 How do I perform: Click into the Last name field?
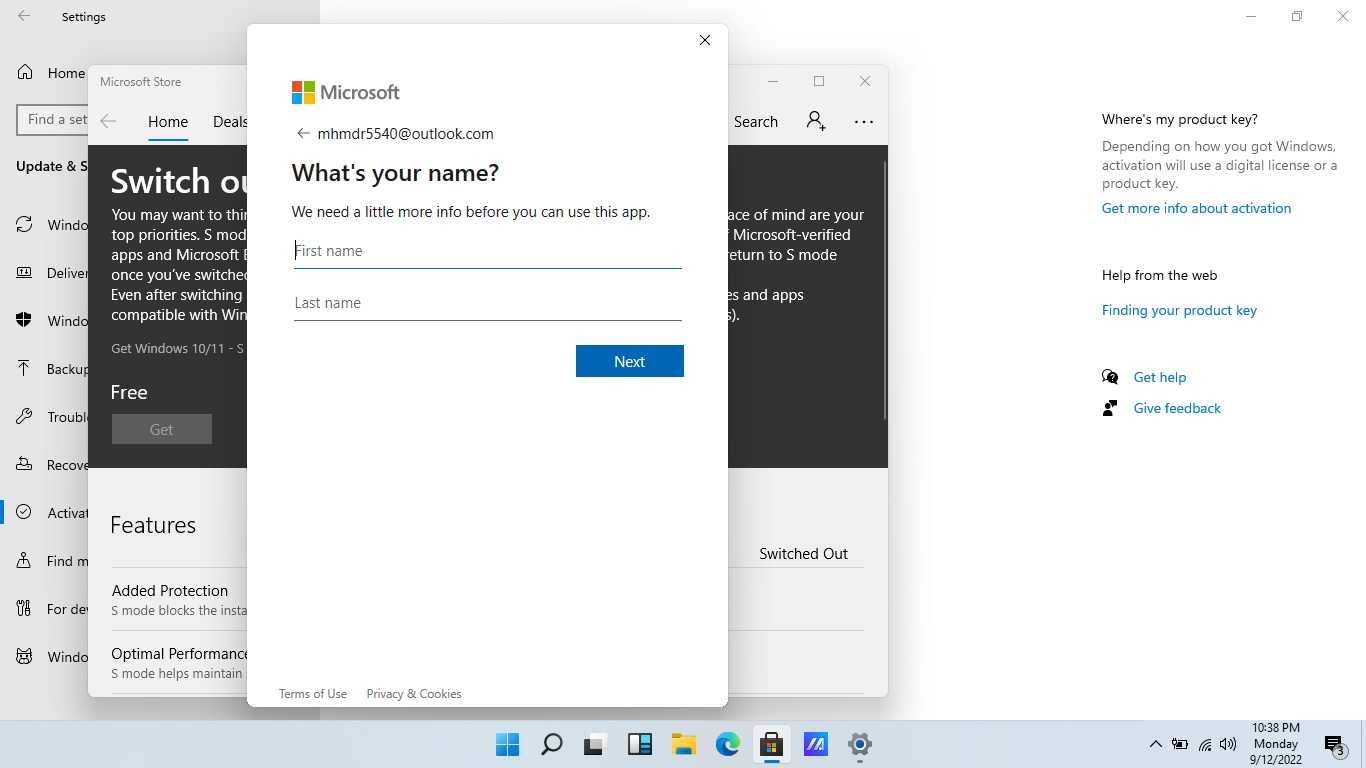click(x=487, y=303)
